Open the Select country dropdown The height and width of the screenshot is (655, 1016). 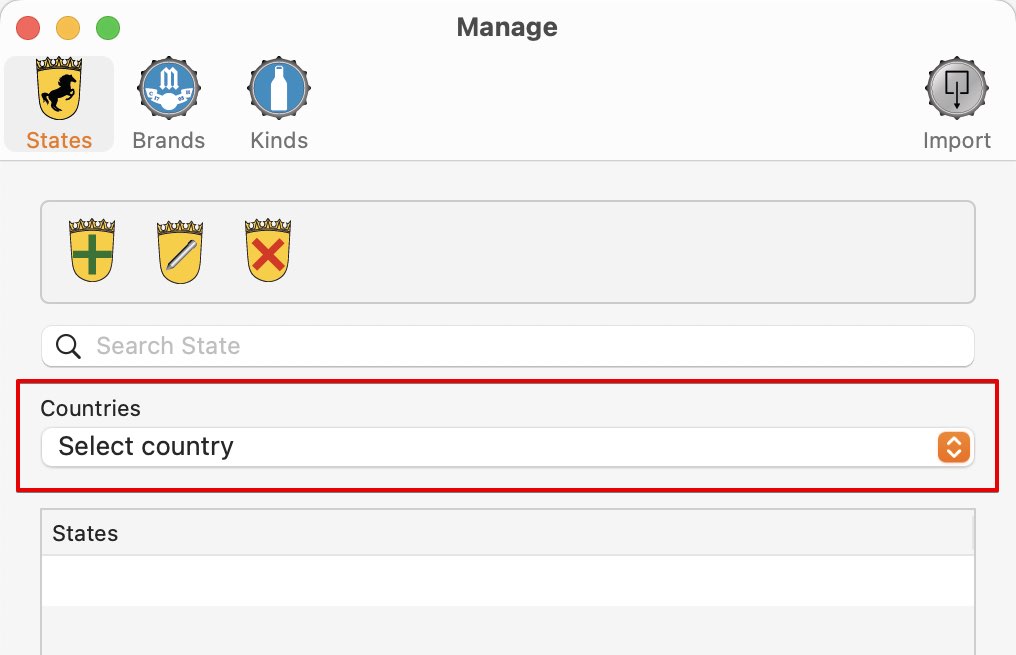click(x=508, y=447)
